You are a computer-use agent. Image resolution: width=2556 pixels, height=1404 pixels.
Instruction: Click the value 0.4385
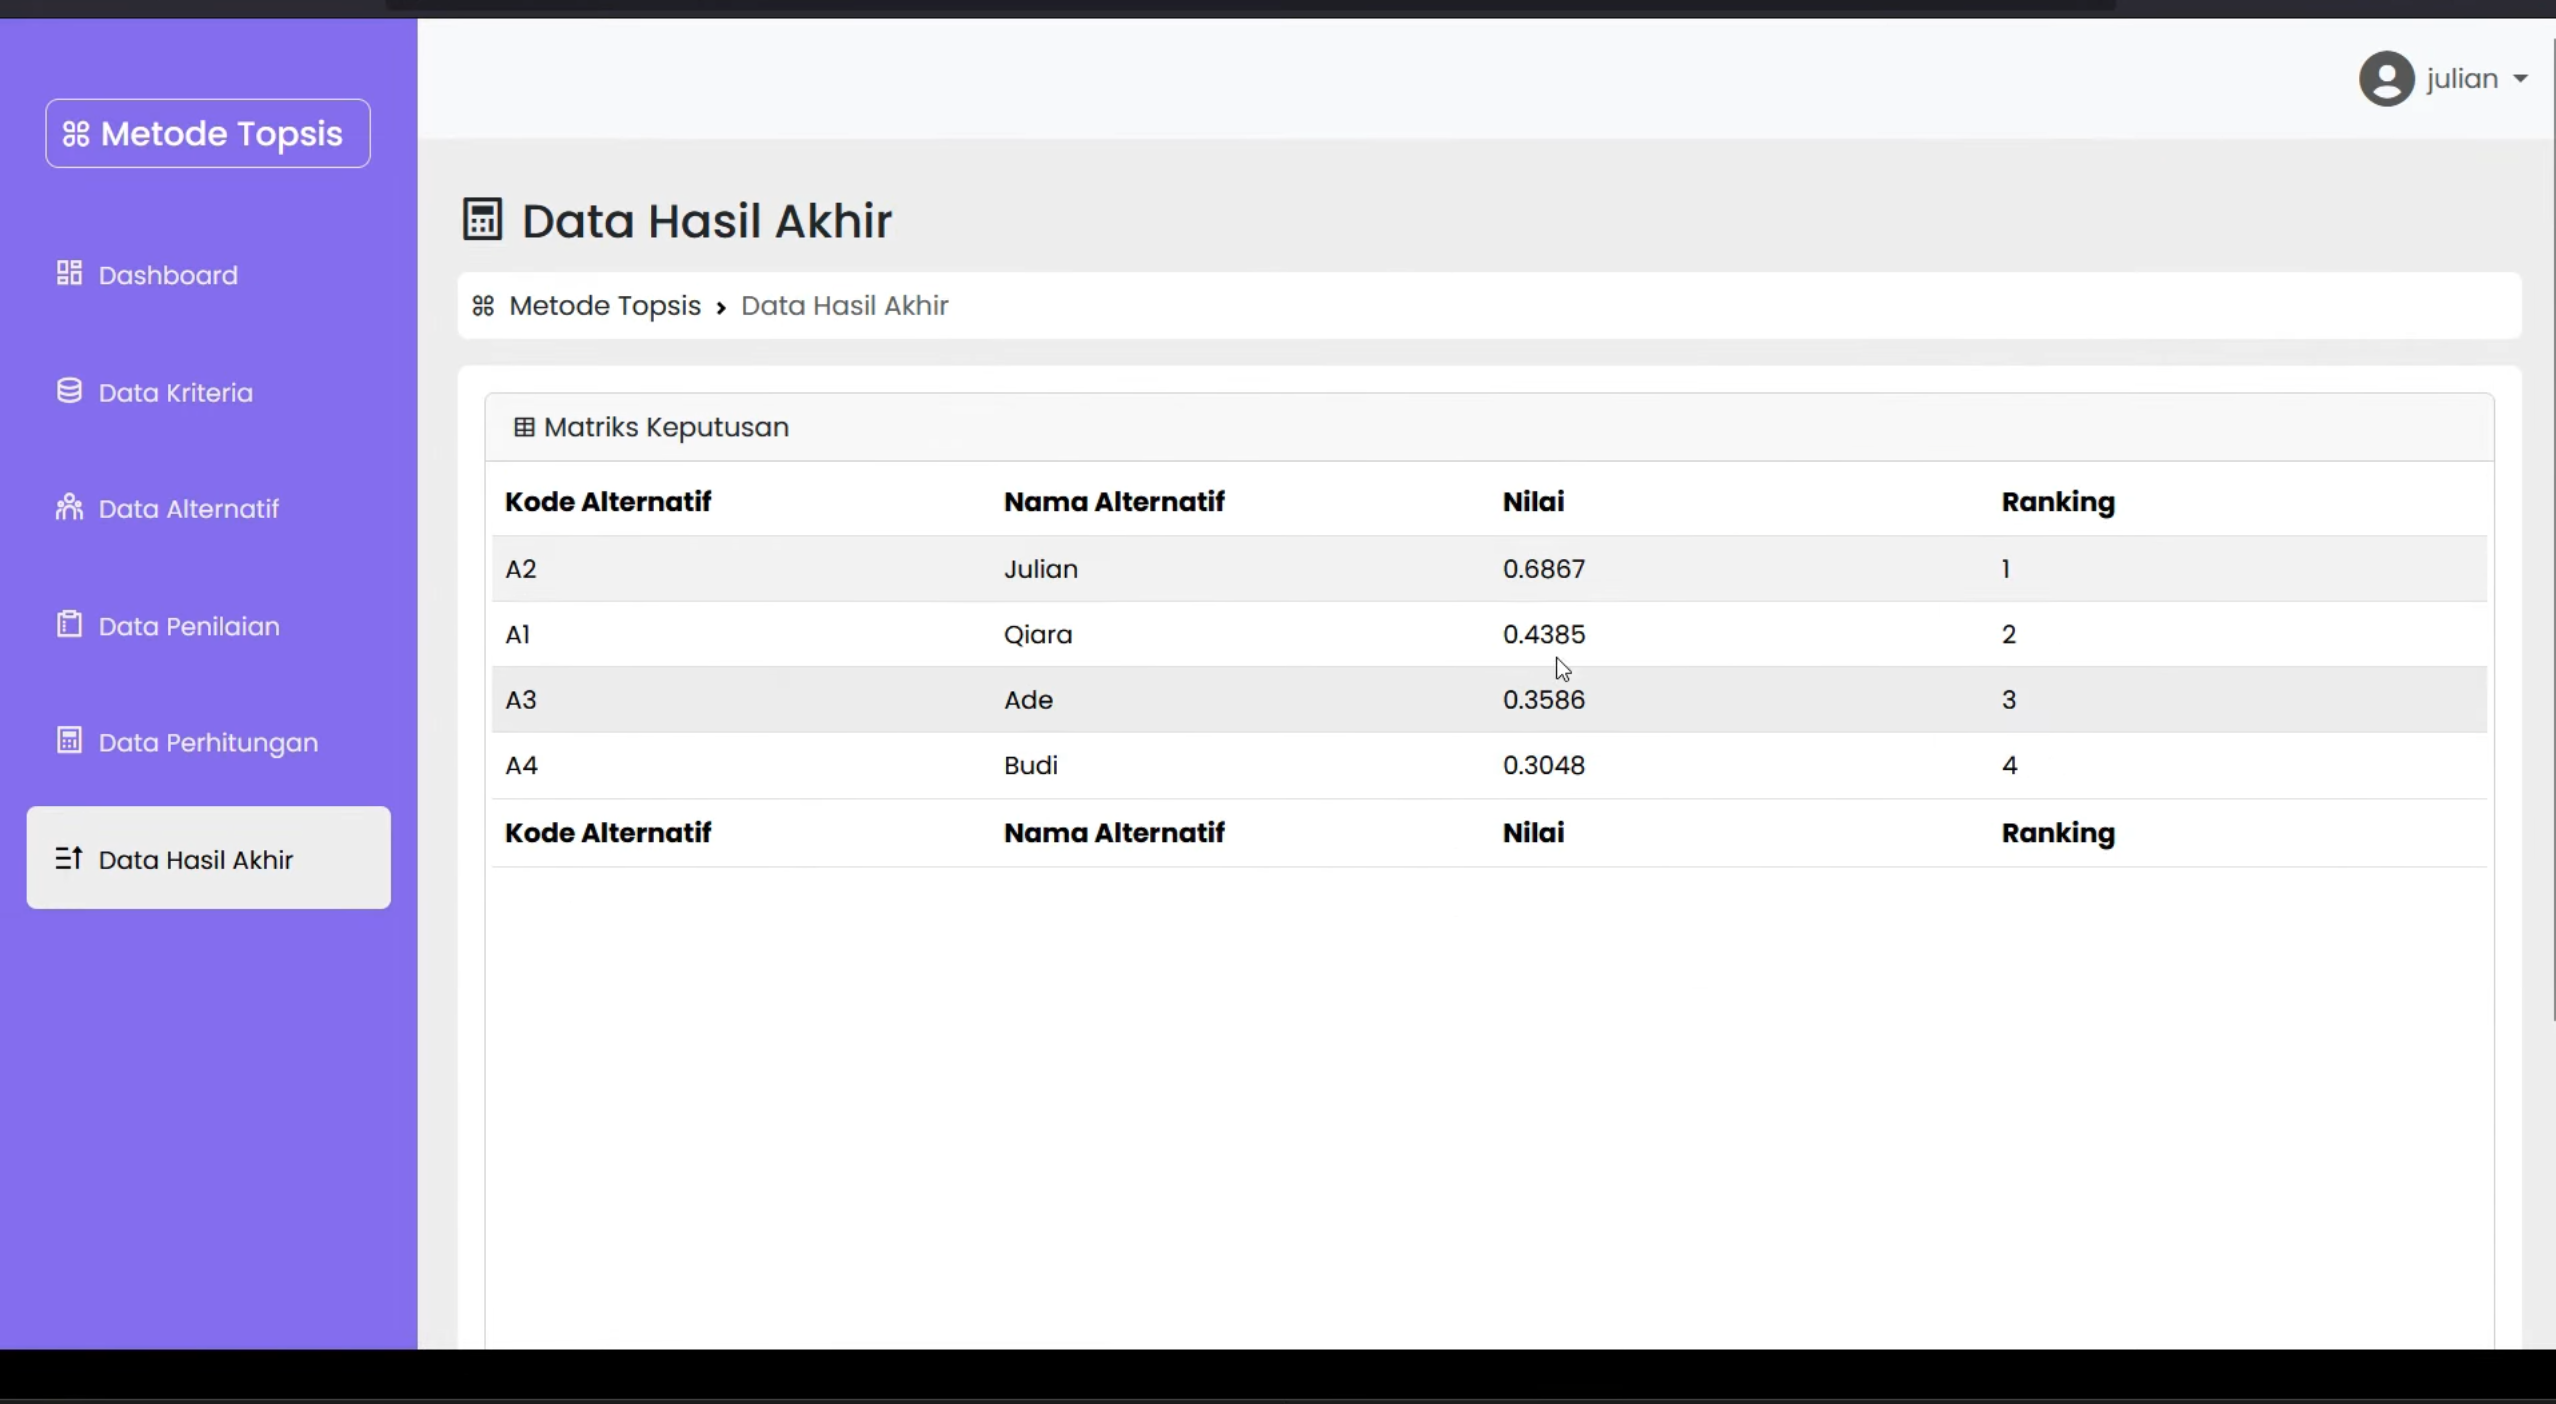[x=1544, y=634]
